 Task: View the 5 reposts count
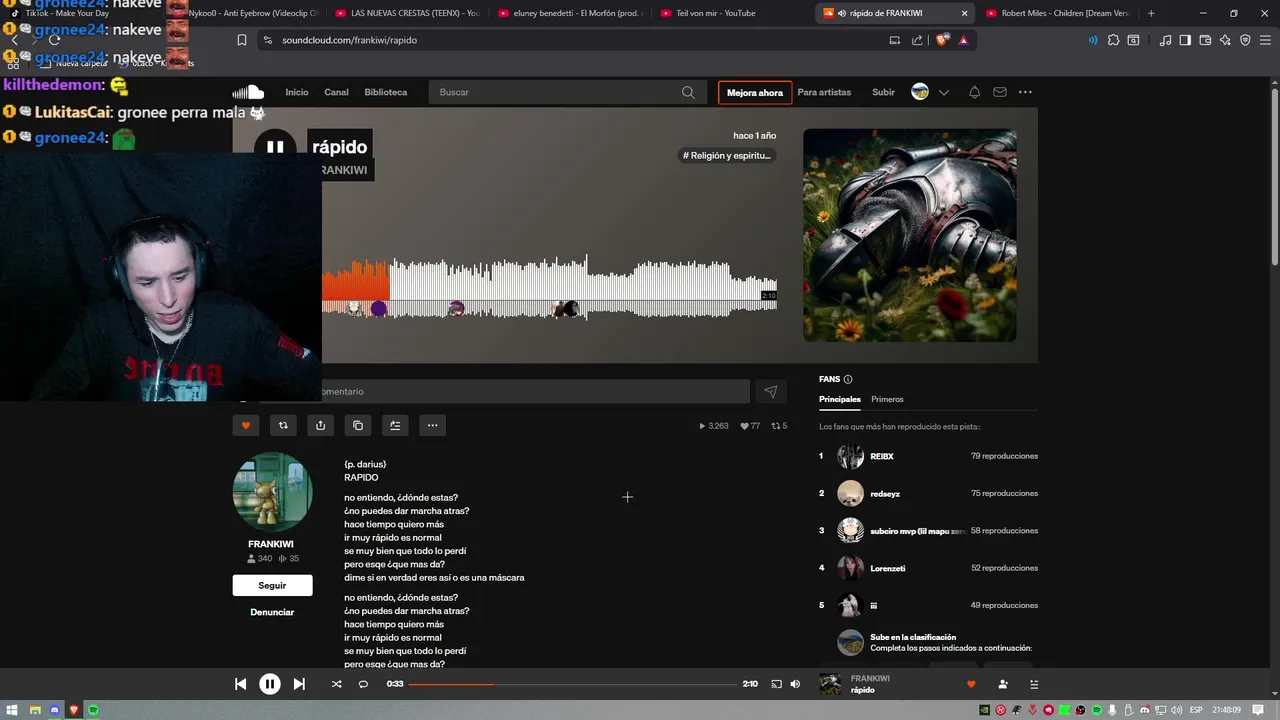coord(779,426)
